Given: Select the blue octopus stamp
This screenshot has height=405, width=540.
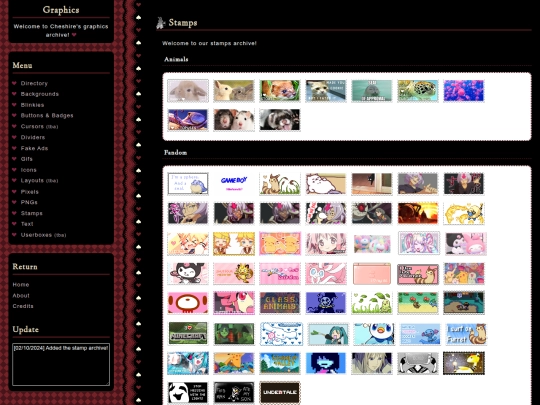Looking at the screenshot, I should click(x=188, y=120).
